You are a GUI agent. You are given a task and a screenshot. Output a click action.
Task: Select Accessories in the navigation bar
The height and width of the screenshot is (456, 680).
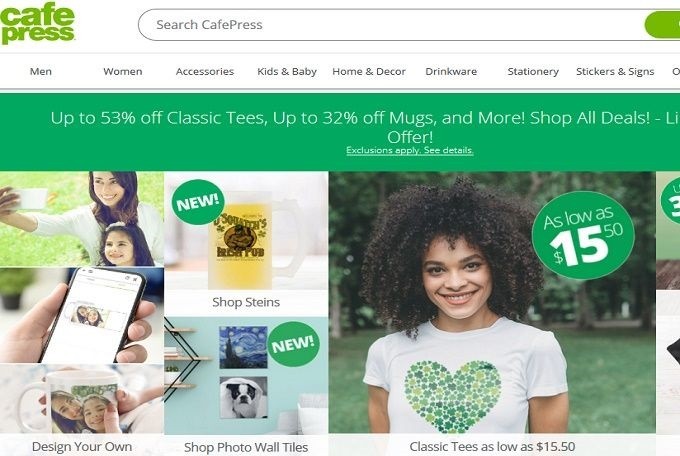[205, 72]
